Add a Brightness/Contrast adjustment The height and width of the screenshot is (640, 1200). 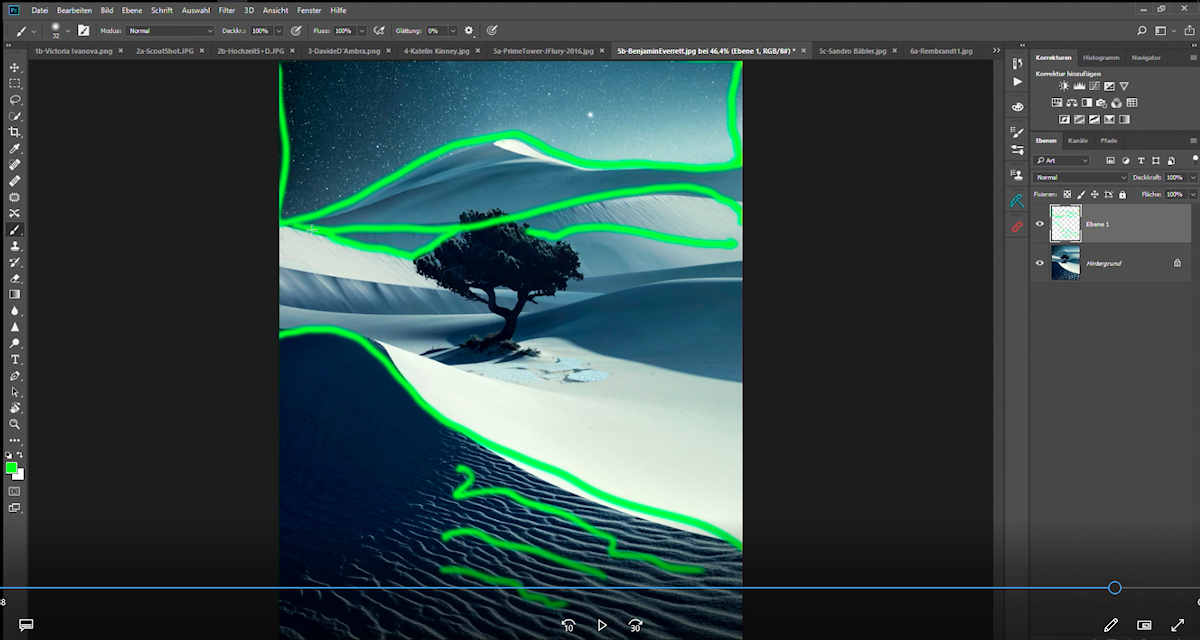tap(1063, 86)
